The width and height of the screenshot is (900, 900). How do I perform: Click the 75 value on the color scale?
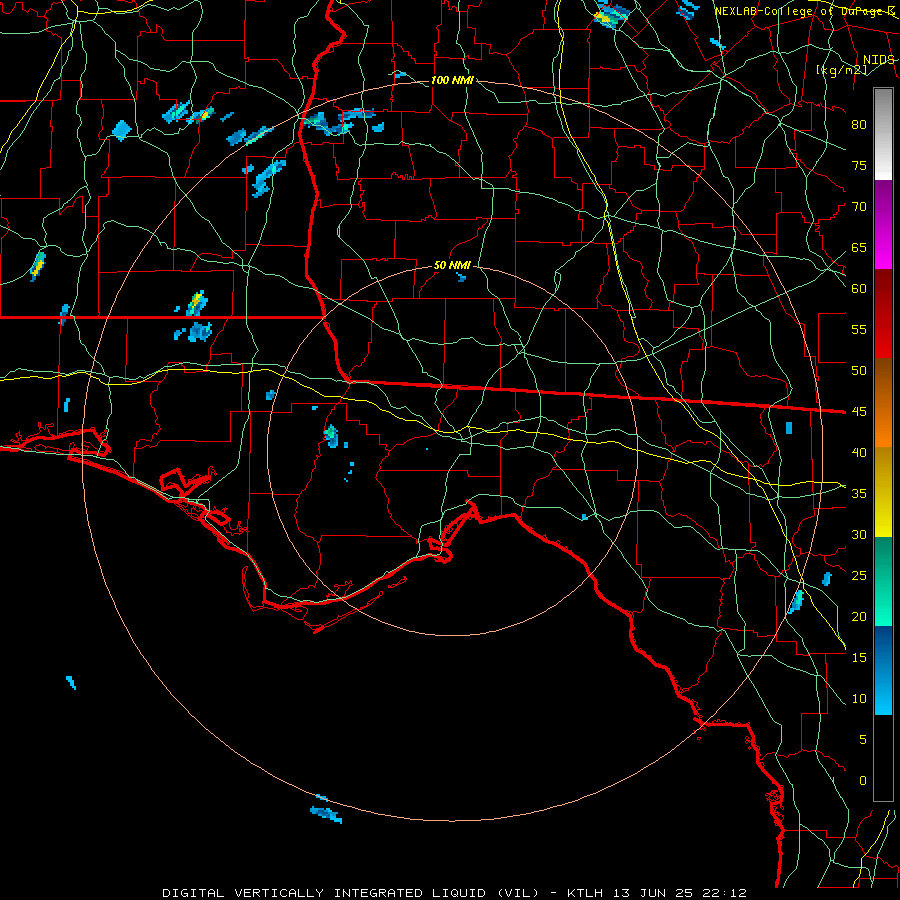point(859,165)
